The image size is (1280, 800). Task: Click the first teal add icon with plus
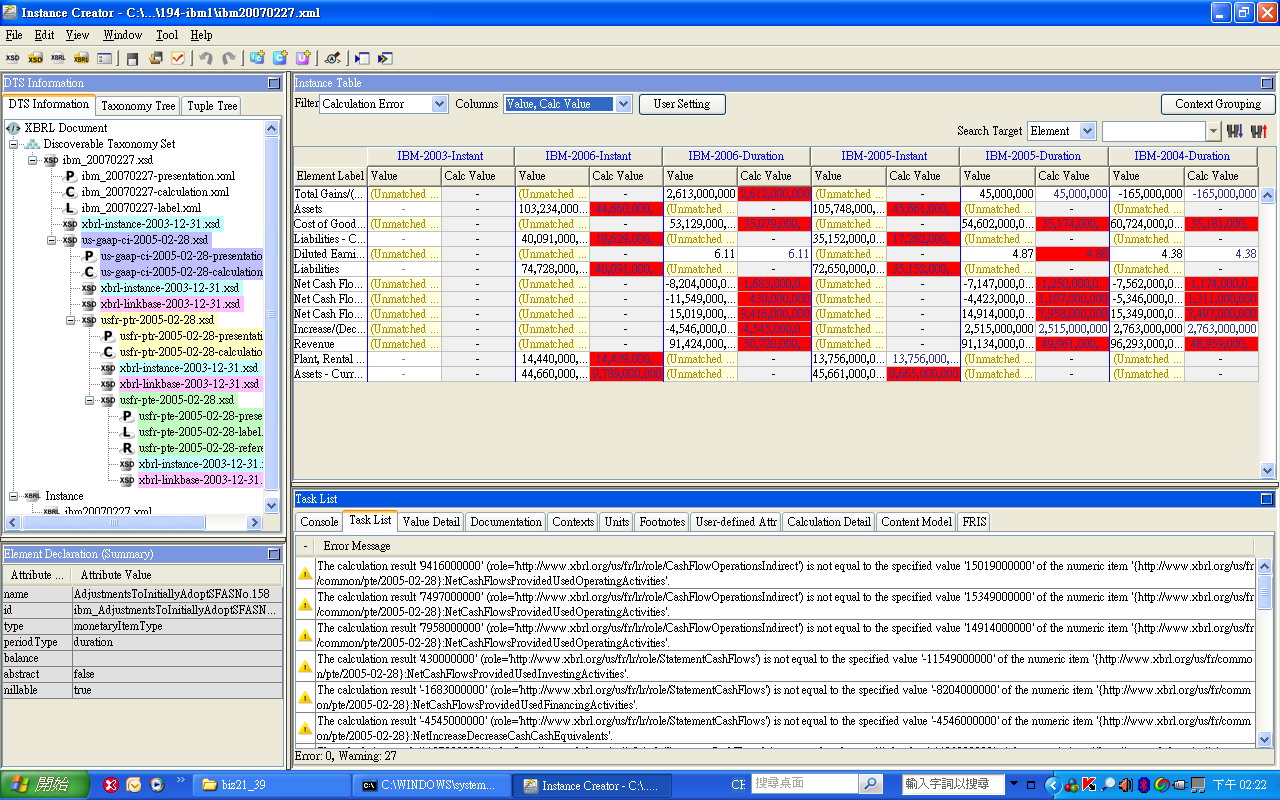[x=257, y=58]
